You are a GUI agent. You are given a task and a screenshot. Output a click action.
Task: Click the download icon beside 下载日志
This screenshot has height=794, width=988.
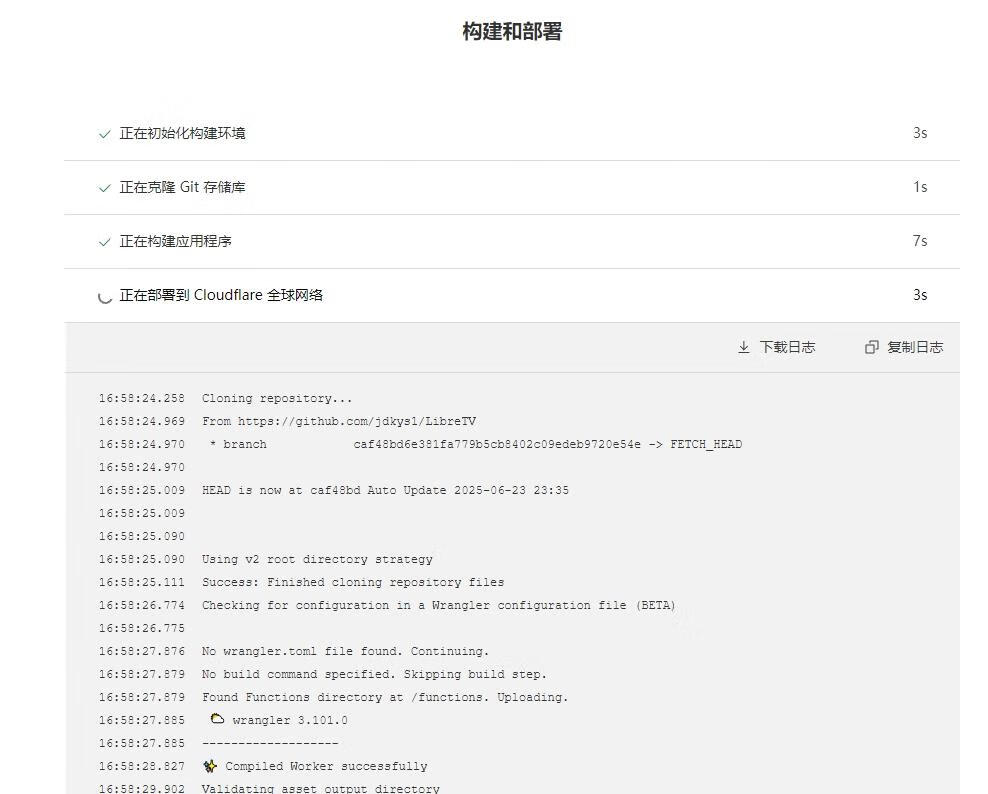744,347
